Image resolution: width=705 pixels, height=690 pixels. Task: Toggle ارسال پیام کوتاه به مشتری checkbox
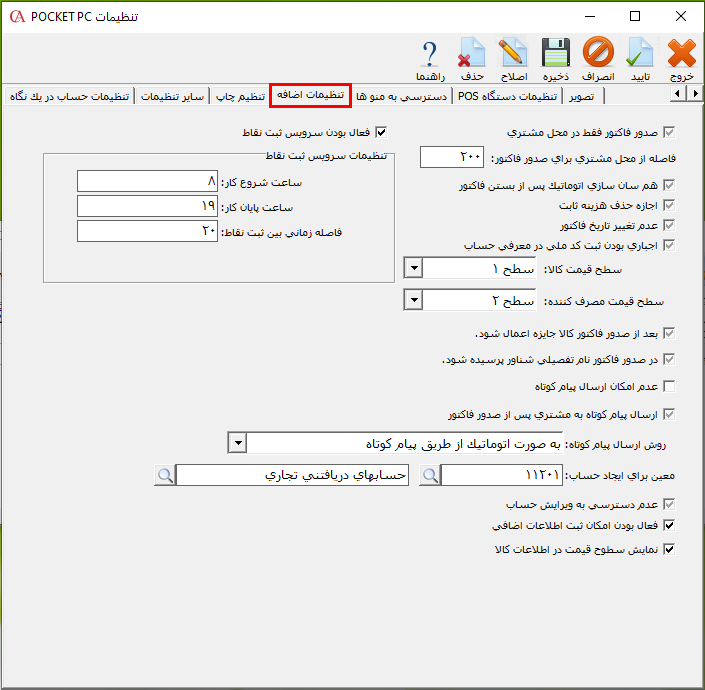[669, 414]
